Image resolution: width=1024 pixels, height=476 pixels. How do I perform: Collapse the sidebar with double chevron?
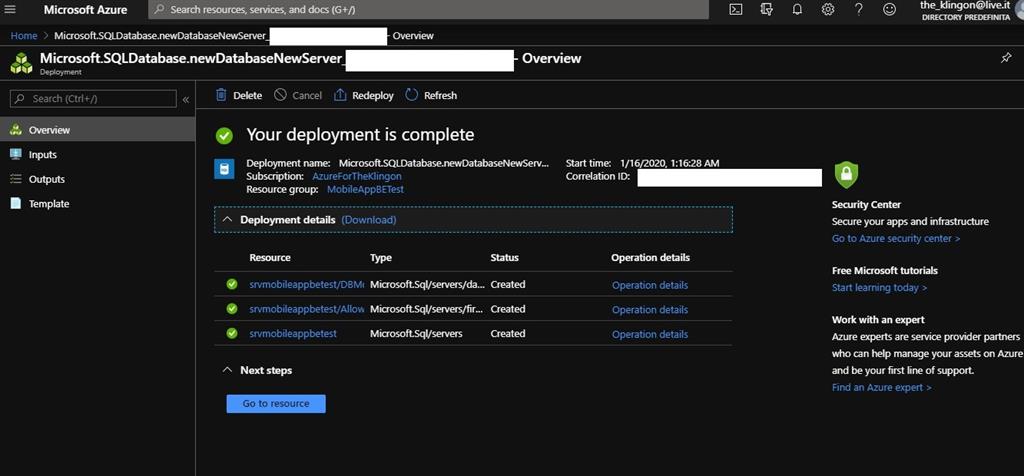tap(185, 99)
